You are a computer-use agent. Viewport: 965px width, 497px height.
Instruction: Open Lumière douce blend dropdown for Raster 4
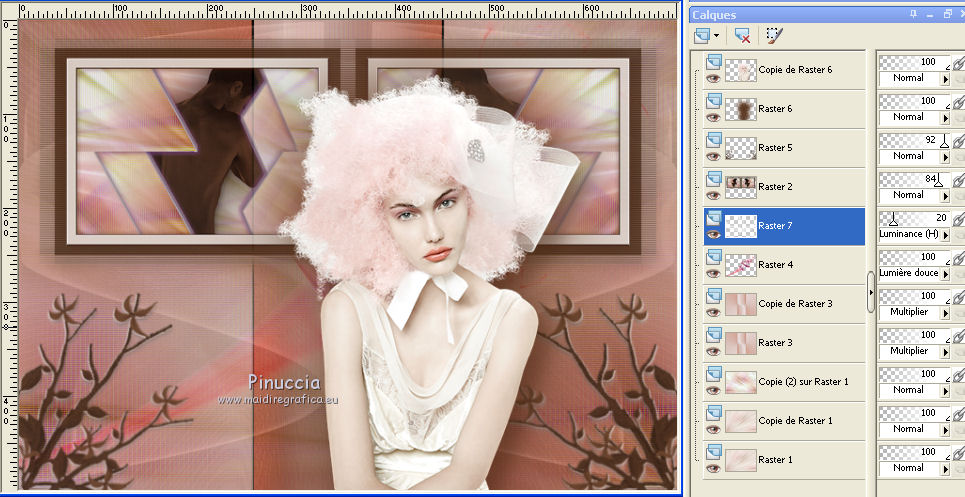[x=945, y=274]
